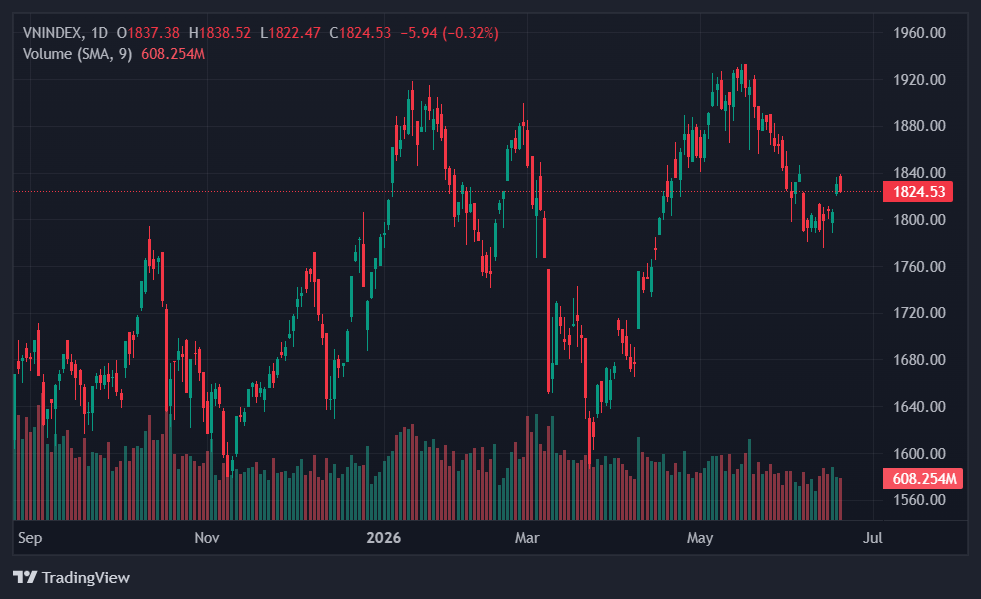Screen dimensions: 981x599
Task: Click the close price C1824.53 in legend
Action: click(x=360, y=33)
